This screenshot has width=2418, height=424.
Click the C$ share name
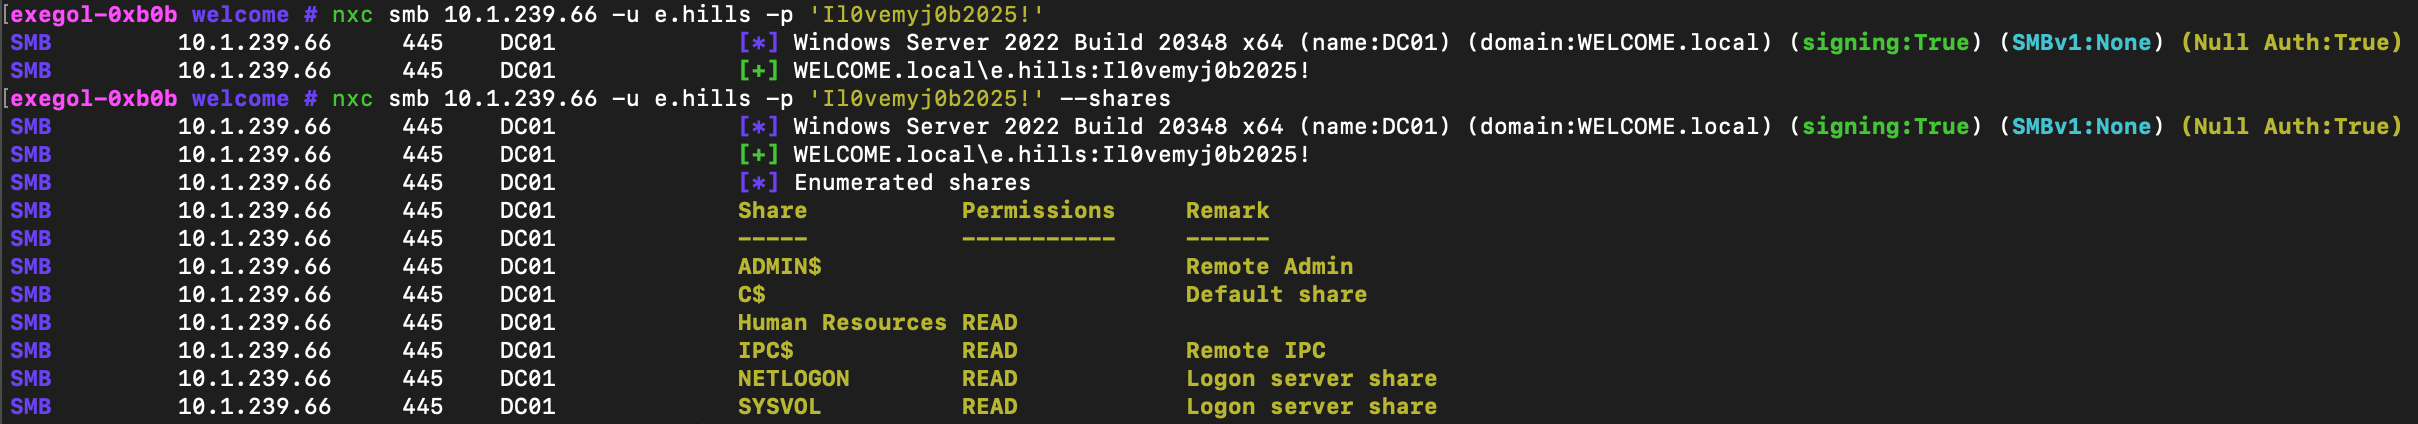coord(751,295)
